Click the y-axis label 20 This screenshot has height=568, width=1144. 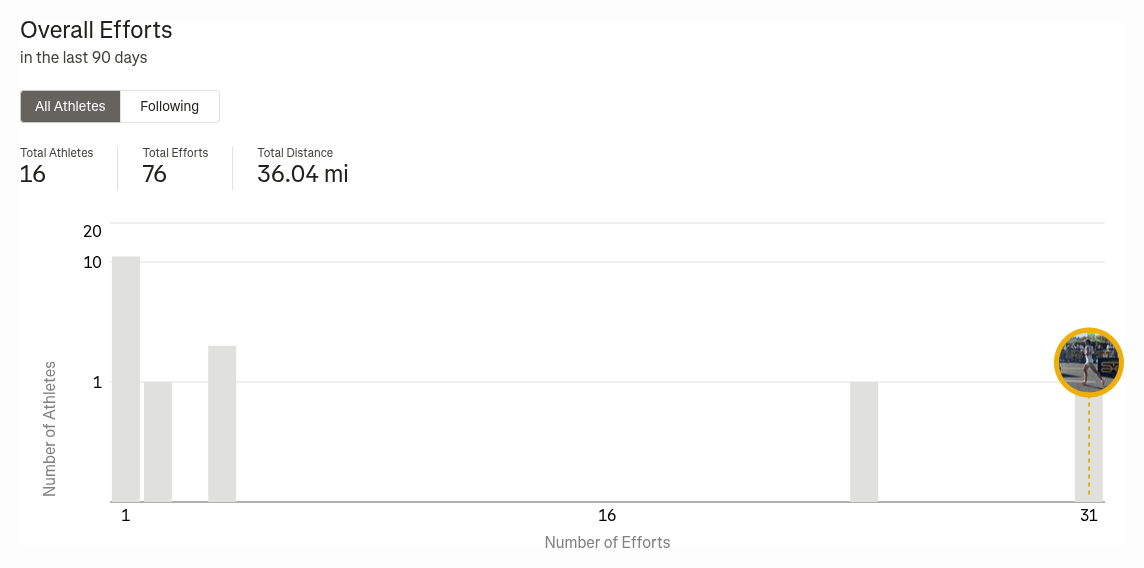(x=93, y=232)
